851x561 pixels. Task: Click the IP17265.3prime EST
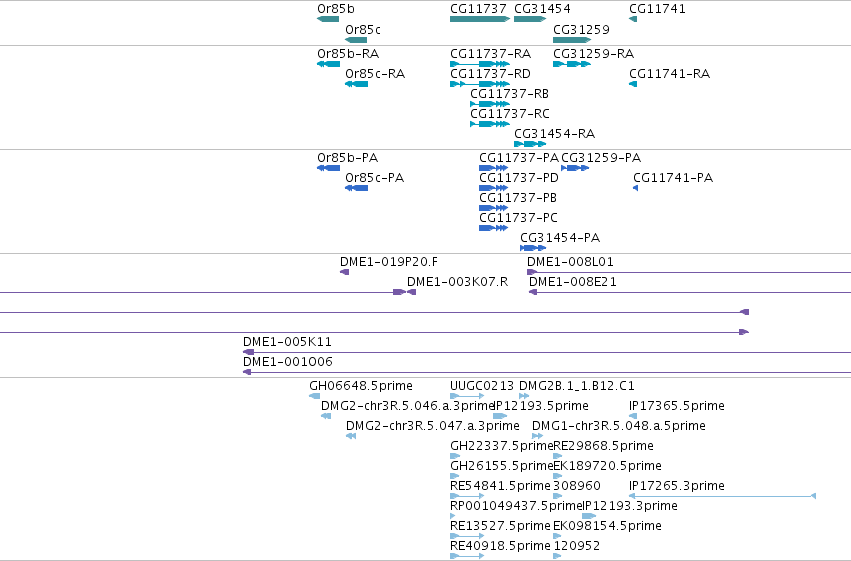[722, 496]
